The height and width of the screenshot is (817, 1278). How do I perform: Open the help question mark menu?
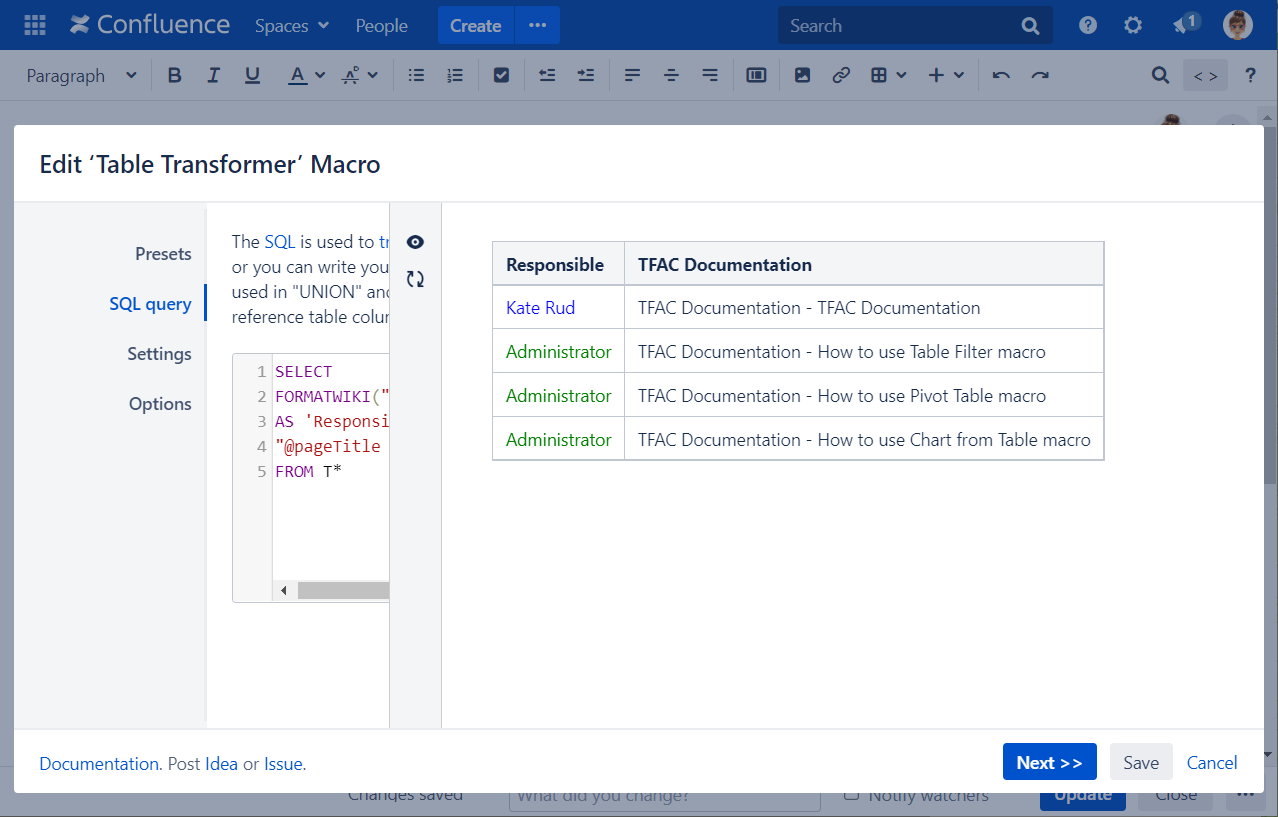tap(1088, 25)
